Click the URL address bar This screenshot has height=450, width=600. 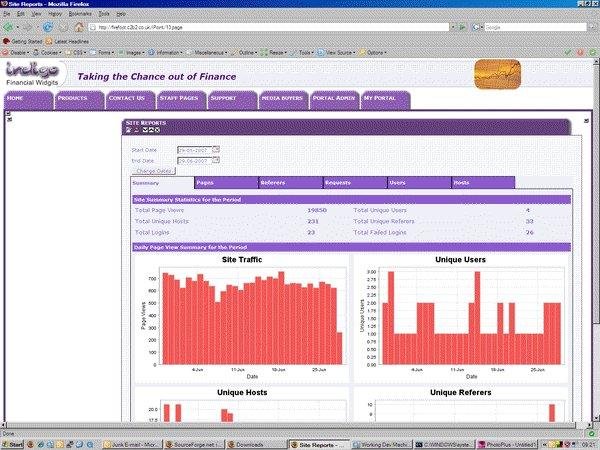(269, 27)
